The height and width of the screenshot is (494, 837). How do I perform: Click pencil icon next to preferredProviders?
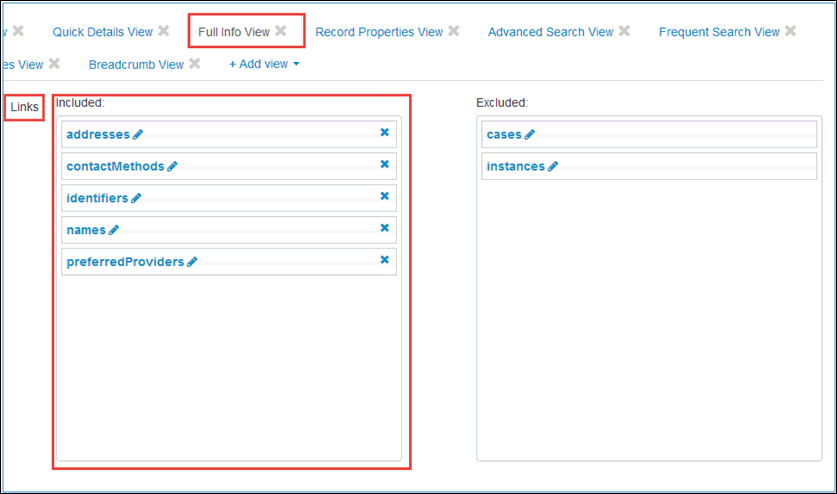click(192, 262)
